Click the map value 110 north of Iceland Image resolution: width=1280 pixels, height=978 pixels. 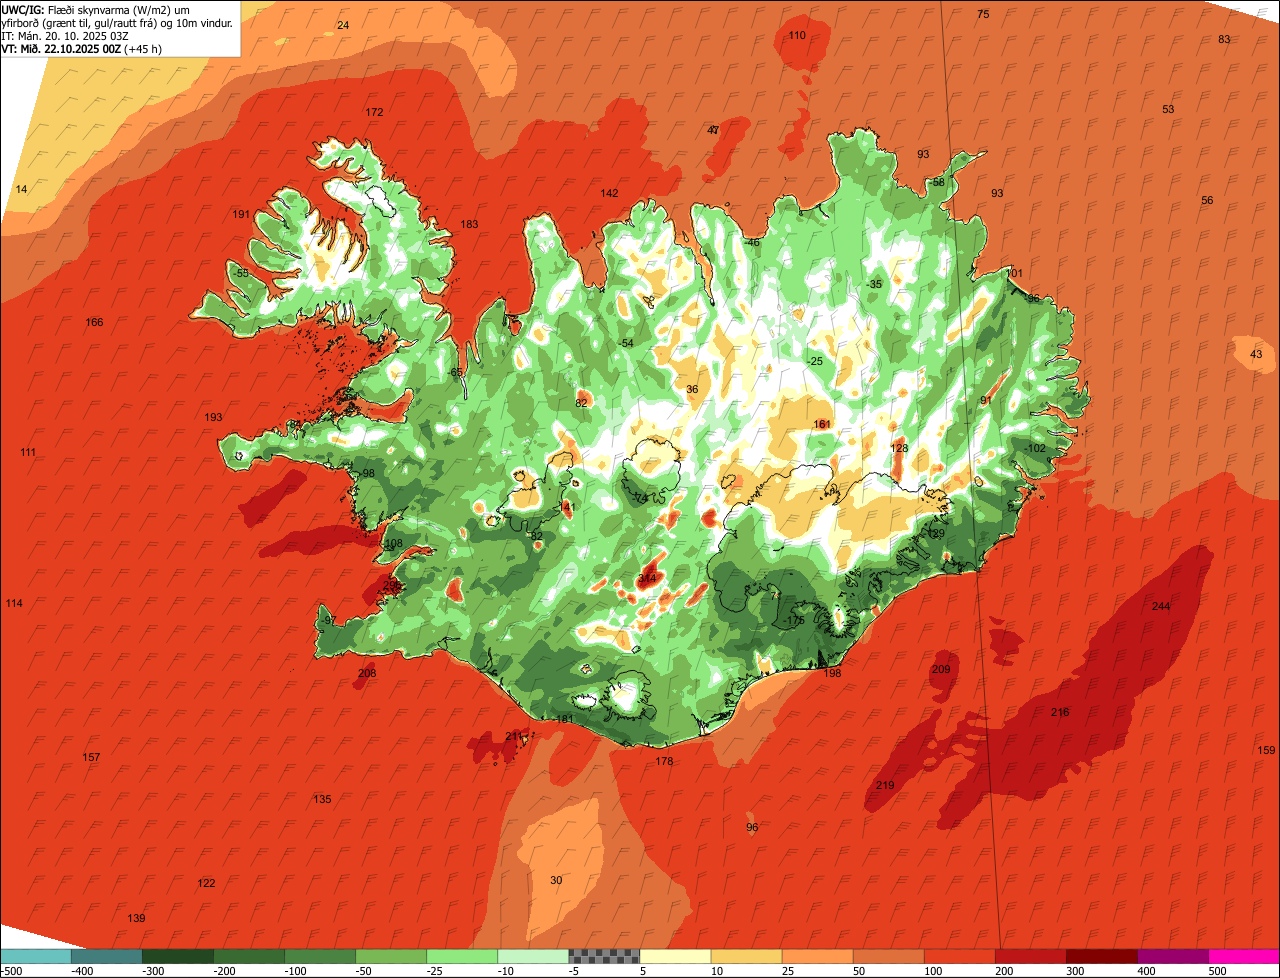click(x=797, y=35)
